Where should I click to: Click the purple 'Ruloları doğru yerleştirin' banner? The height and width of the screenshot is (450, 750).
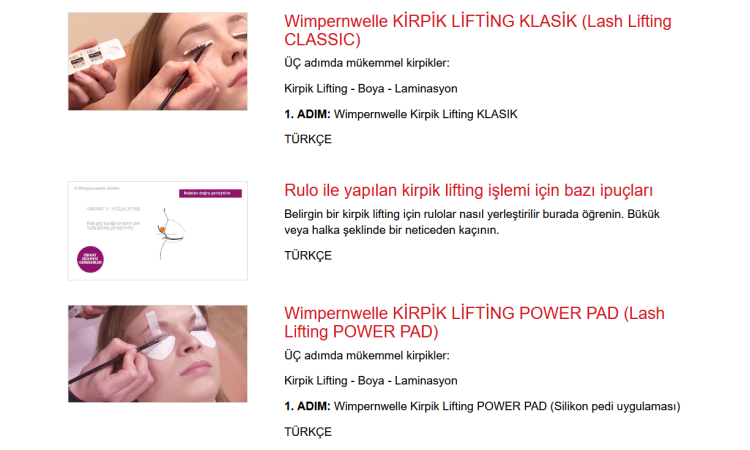210,193
